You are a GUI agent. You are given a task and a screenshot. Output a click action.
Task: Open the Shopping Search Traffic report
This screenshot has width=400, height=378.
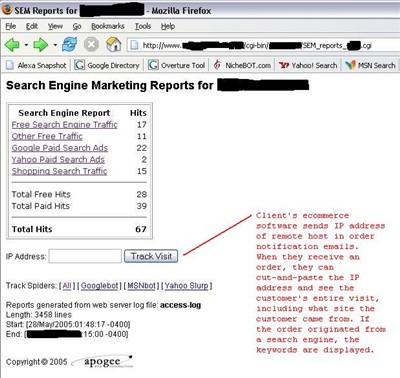59,171
